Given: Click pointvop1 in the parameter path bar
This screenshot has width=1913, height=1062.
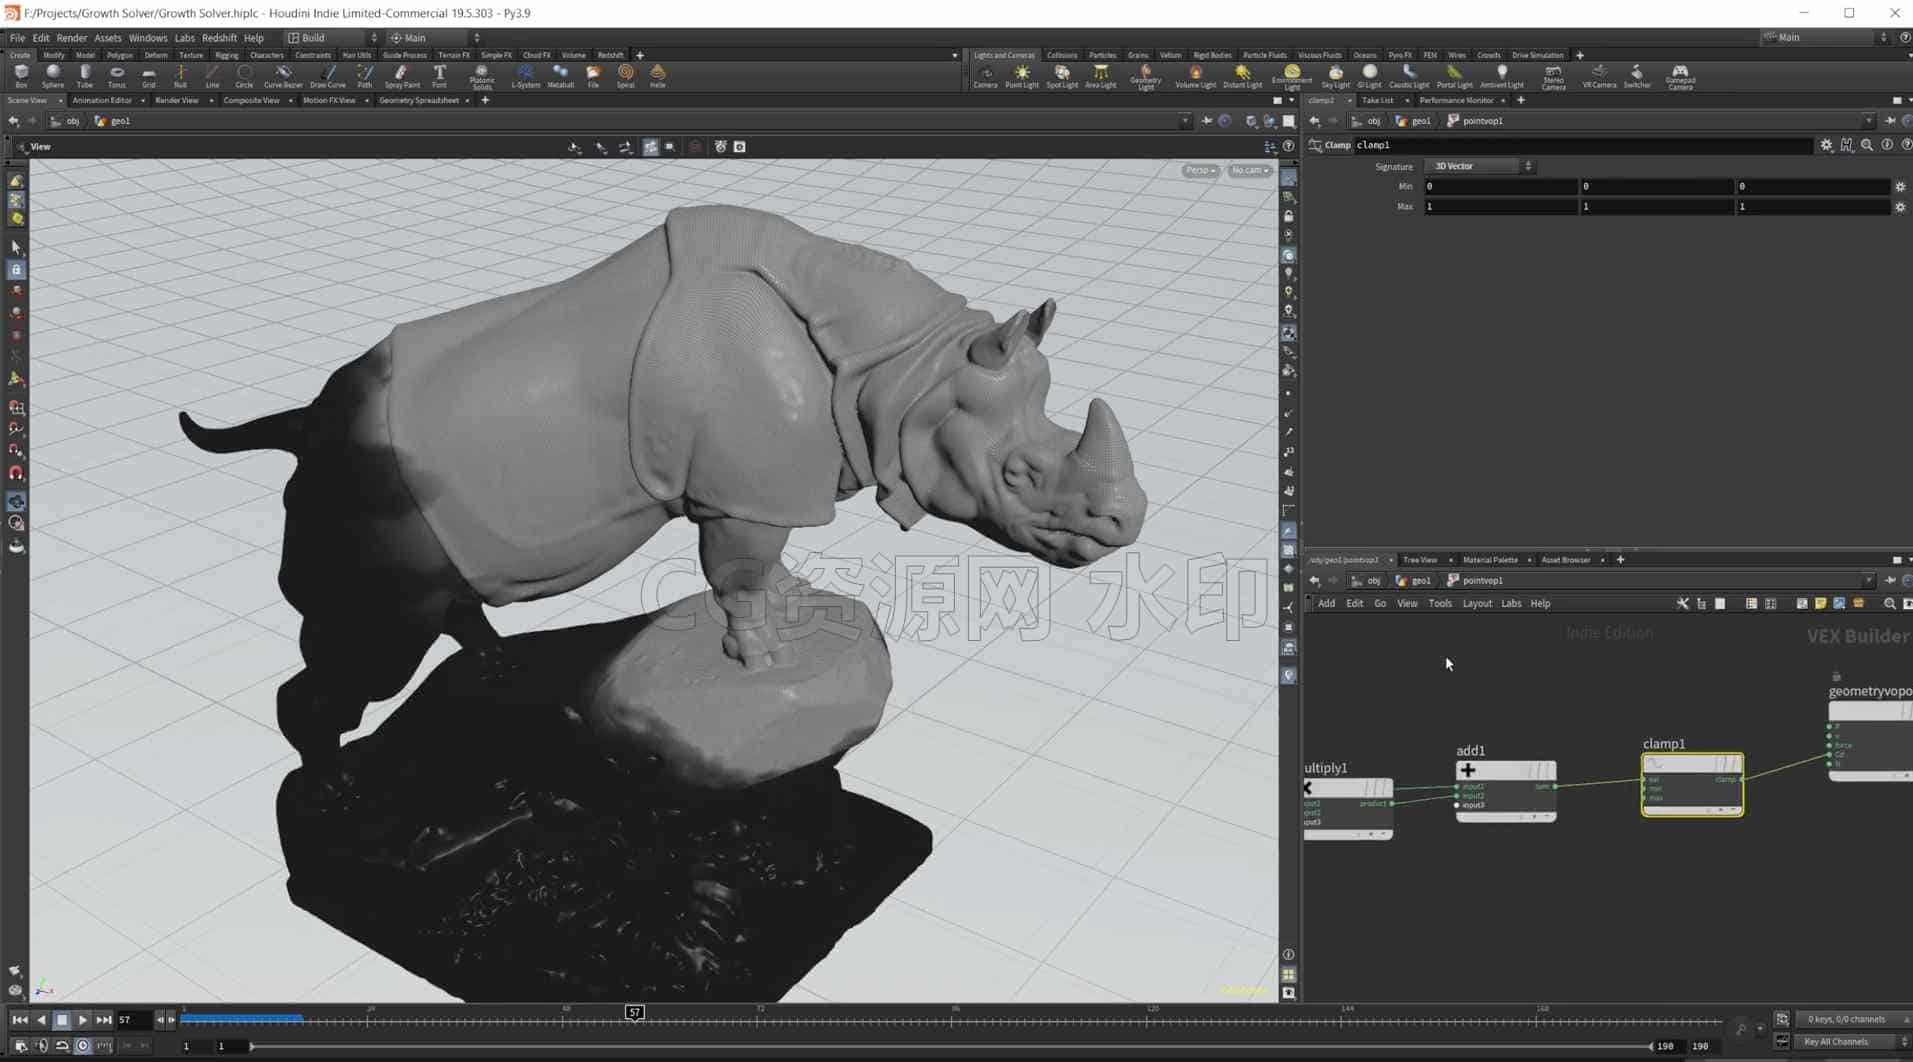Looking at the screenshot, I should [1475, 121].
